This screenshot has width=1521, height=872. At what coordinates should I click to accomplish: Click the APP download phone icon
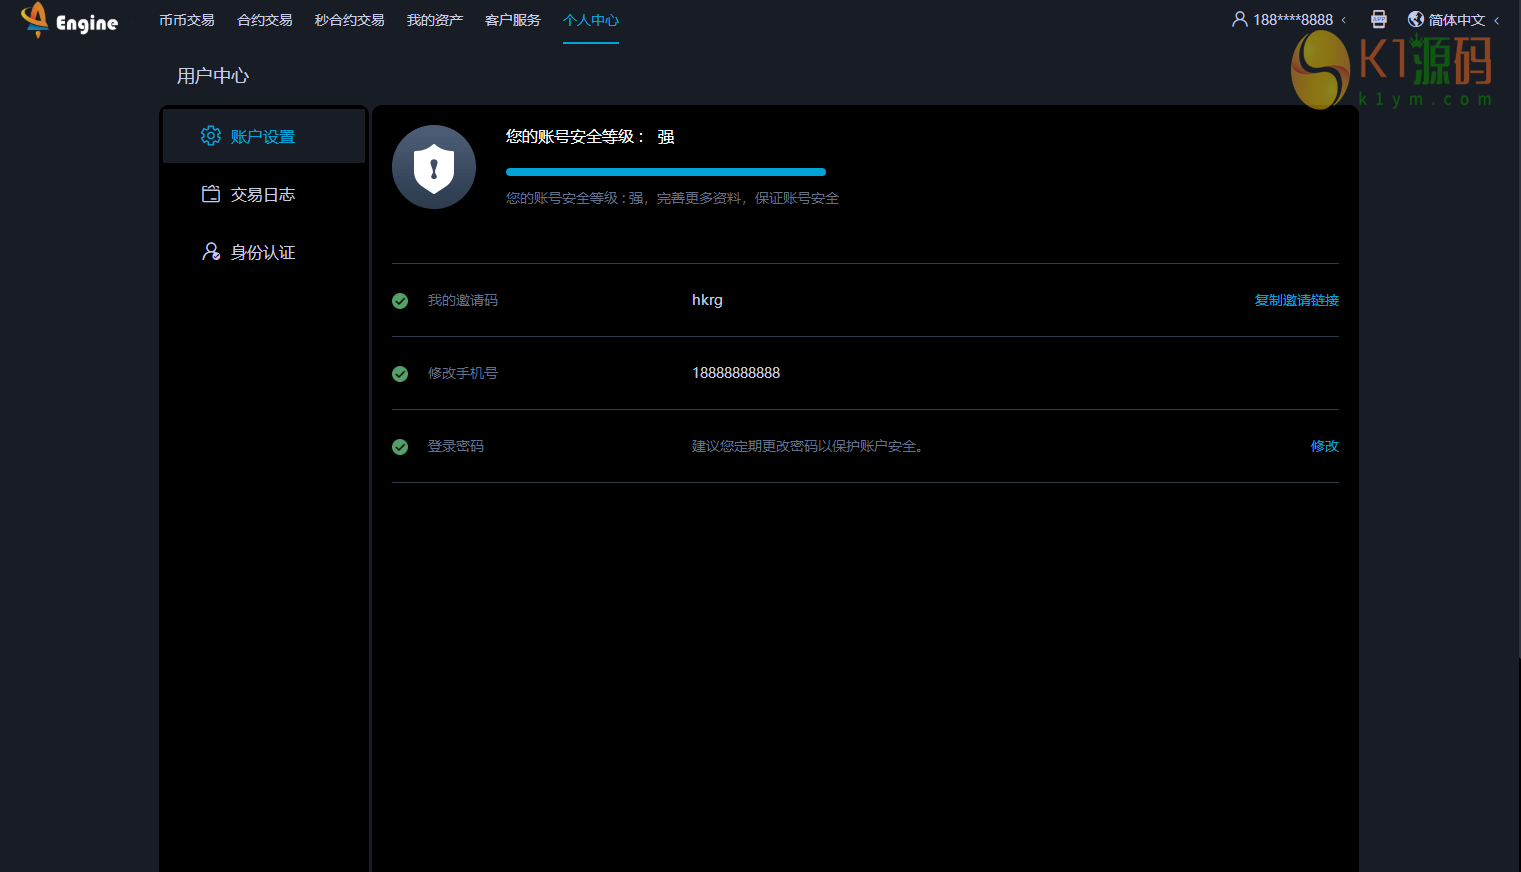tap(1378, 19)
